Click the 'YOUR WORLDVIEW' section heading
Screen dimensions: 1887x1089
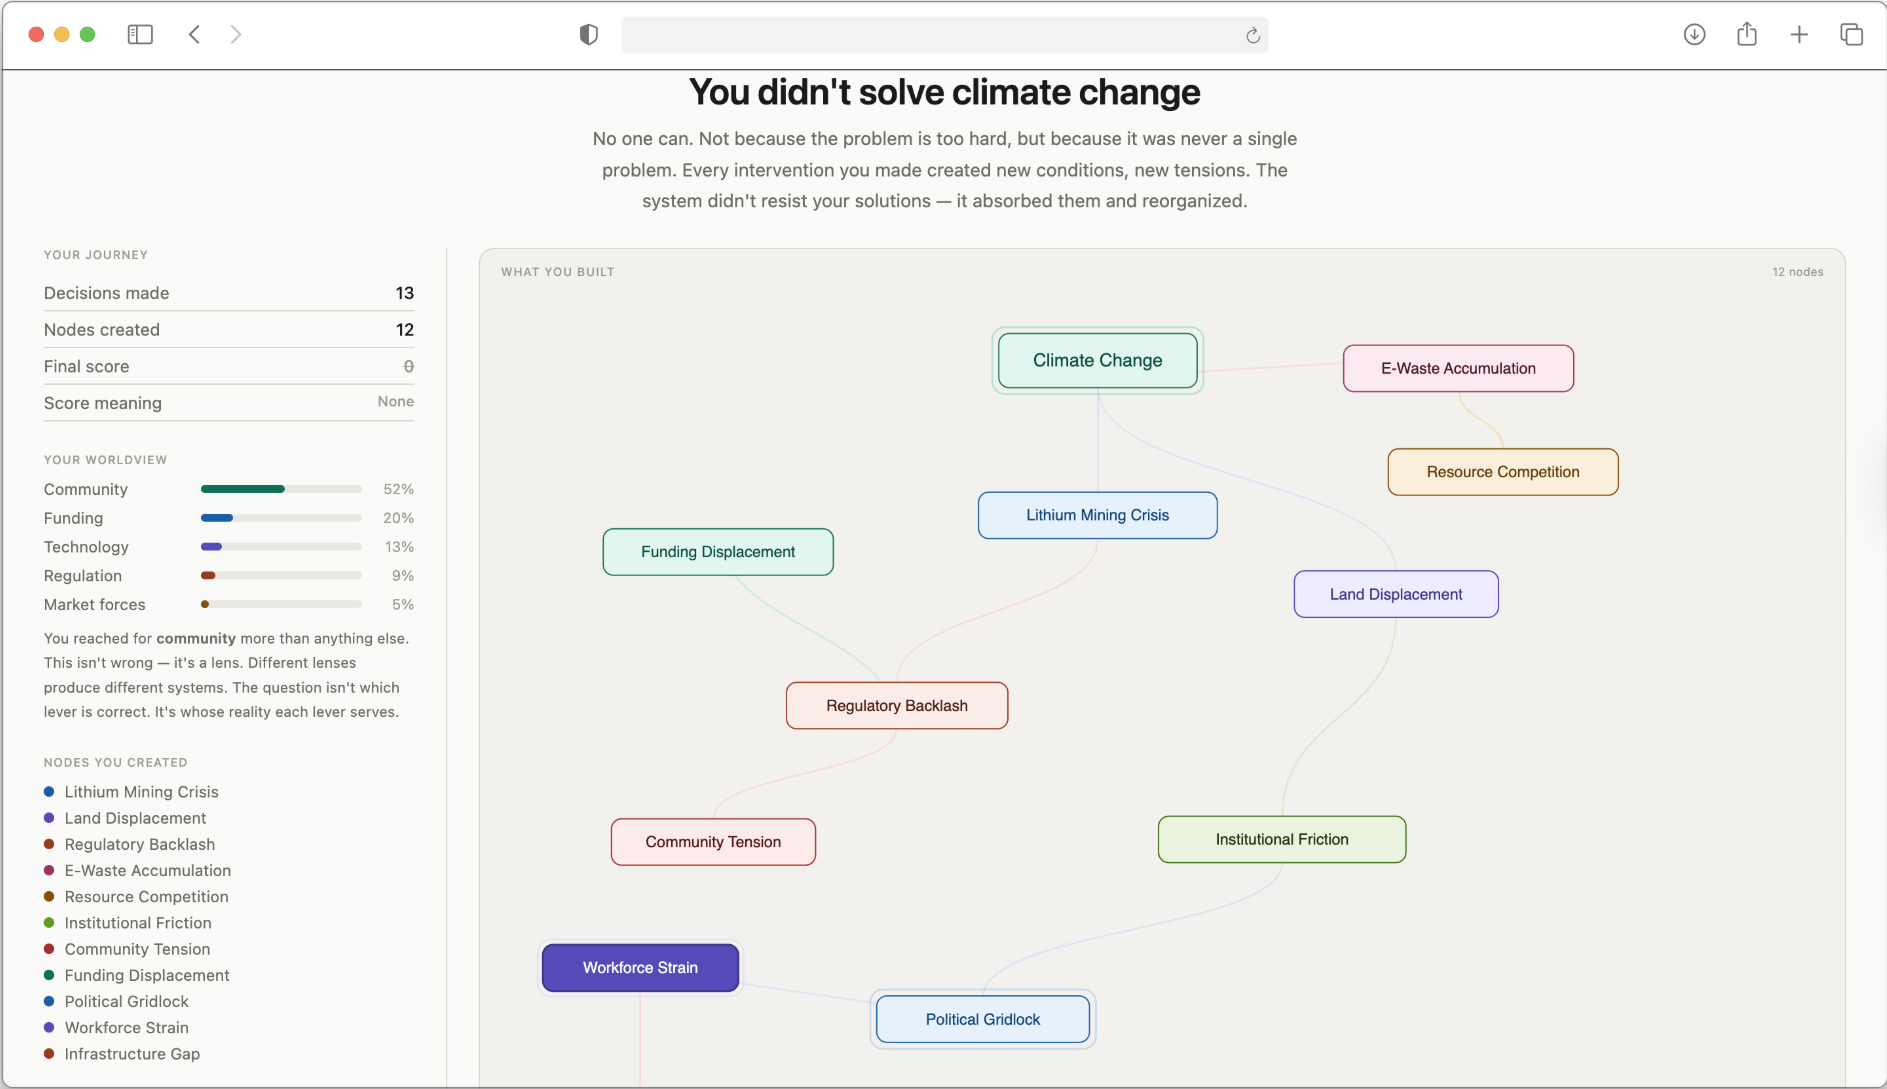(x=105, y=460)
